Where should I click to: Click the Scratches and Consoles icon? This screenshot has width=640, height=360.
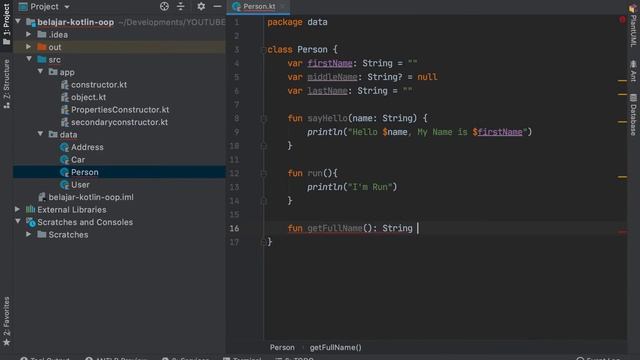point(31,222)
